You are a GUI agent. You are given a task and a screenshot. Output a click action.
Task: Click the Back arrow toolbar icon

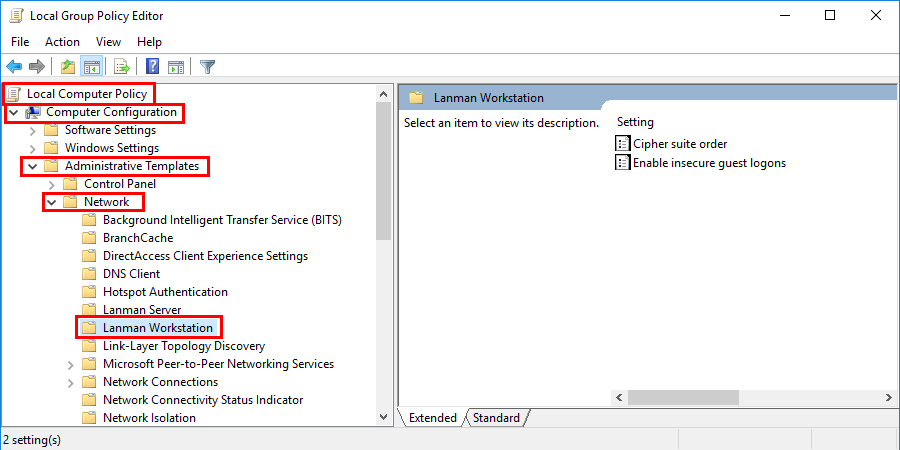(x=14, y=67)
